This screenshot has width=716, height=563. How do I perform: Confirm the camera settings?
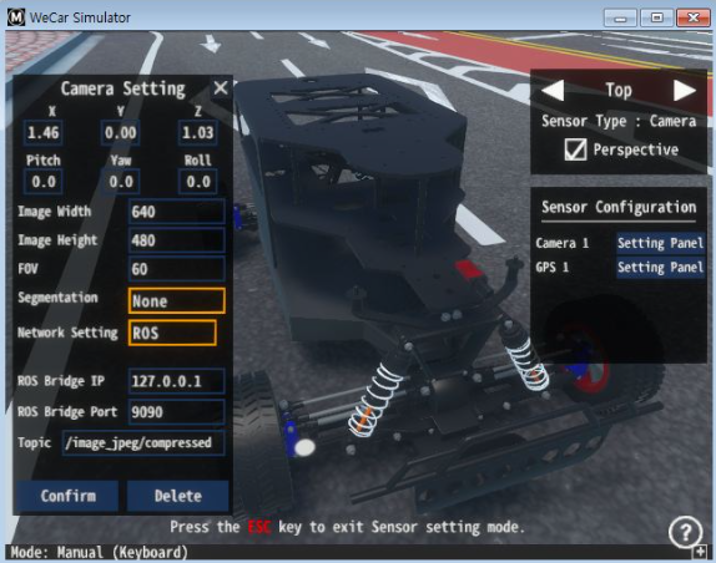tap(68, 496)
